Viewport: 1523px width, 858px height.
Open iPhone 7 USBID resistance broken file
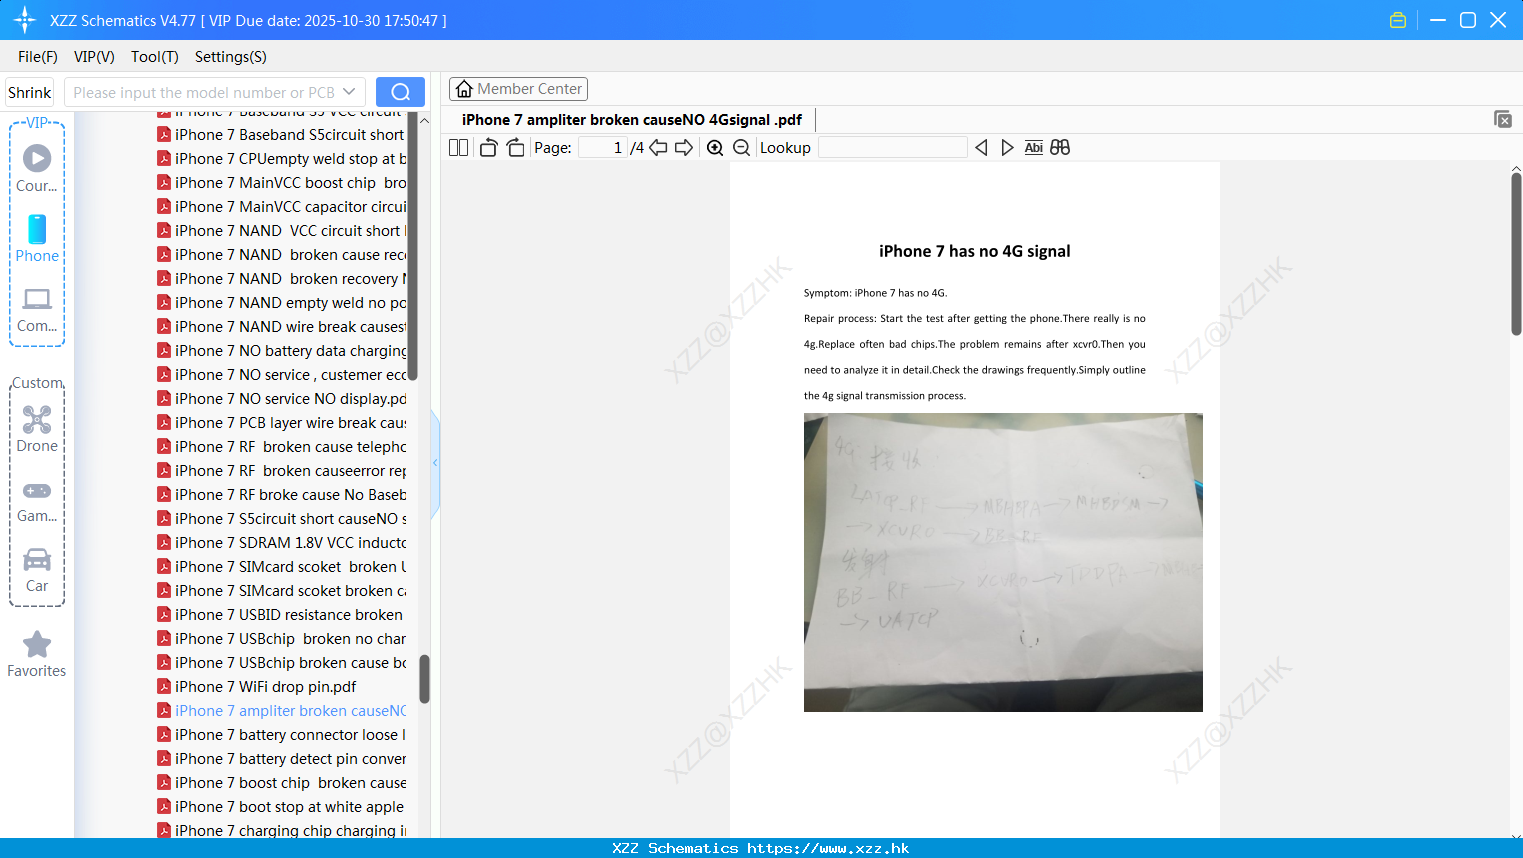[281, 615]
